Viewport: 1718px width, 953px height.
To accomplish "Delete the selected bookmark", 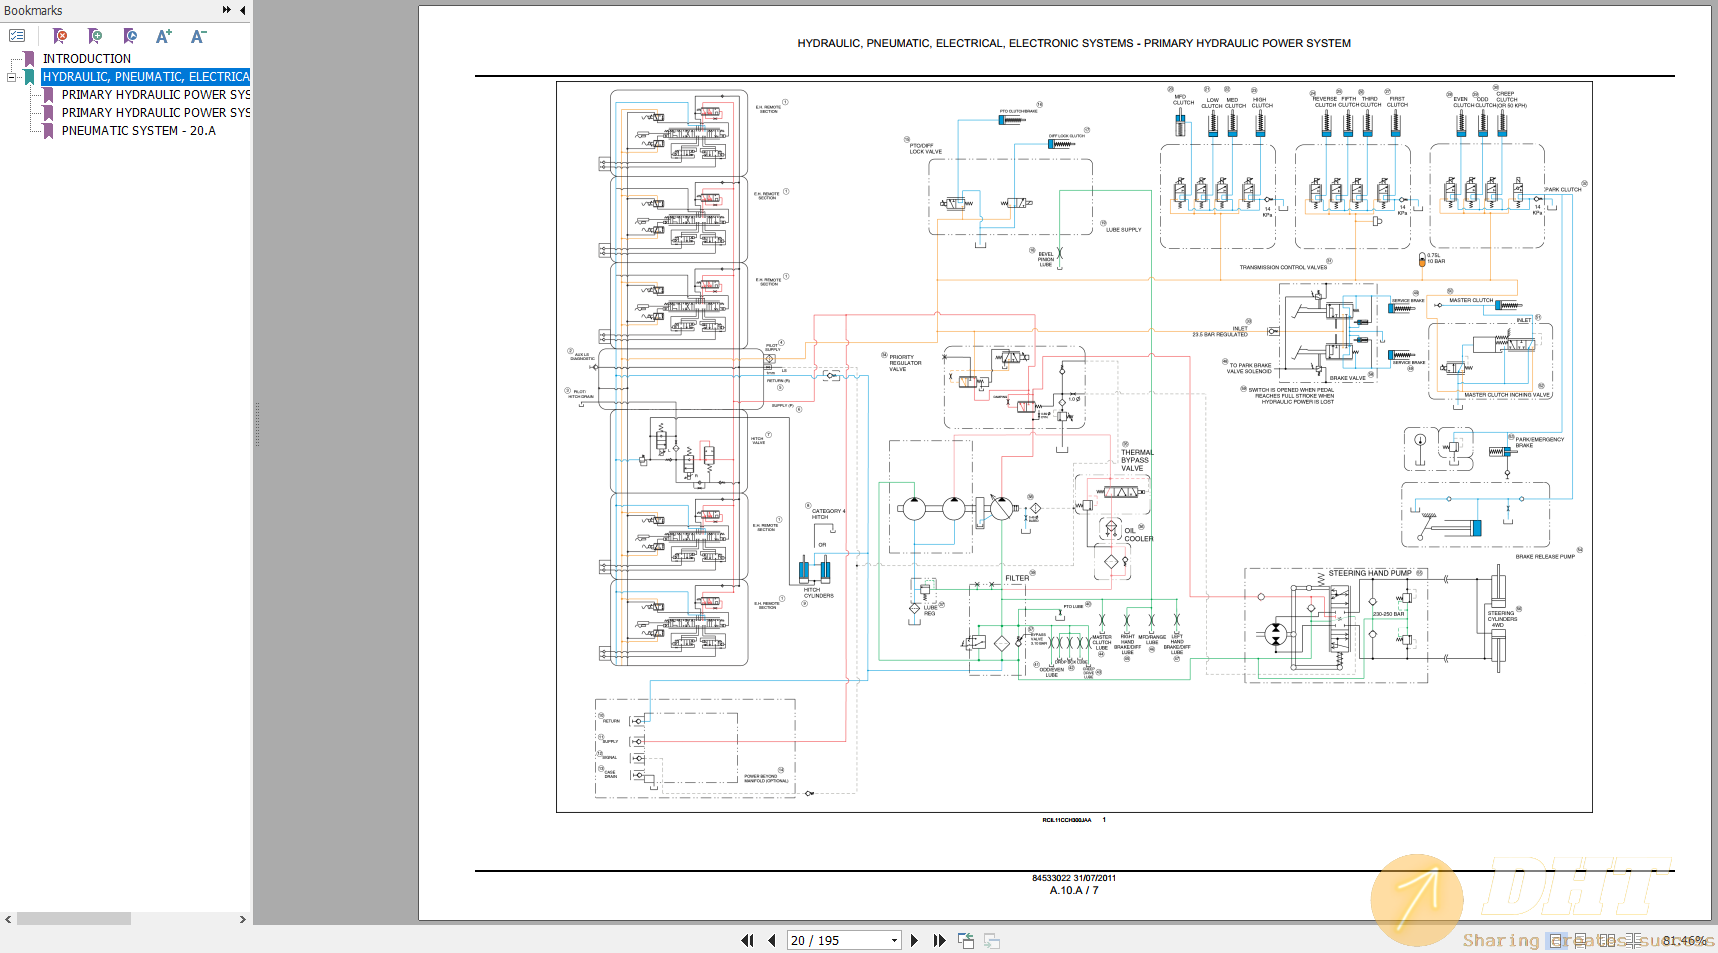I will click(60, 35).
